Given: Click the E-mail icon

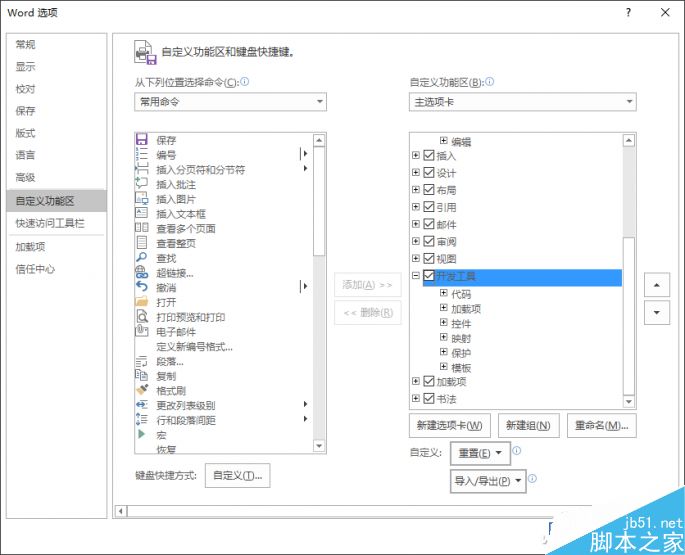Looking at the screenshot, I should pyautogui.click(x=142, y=331).
